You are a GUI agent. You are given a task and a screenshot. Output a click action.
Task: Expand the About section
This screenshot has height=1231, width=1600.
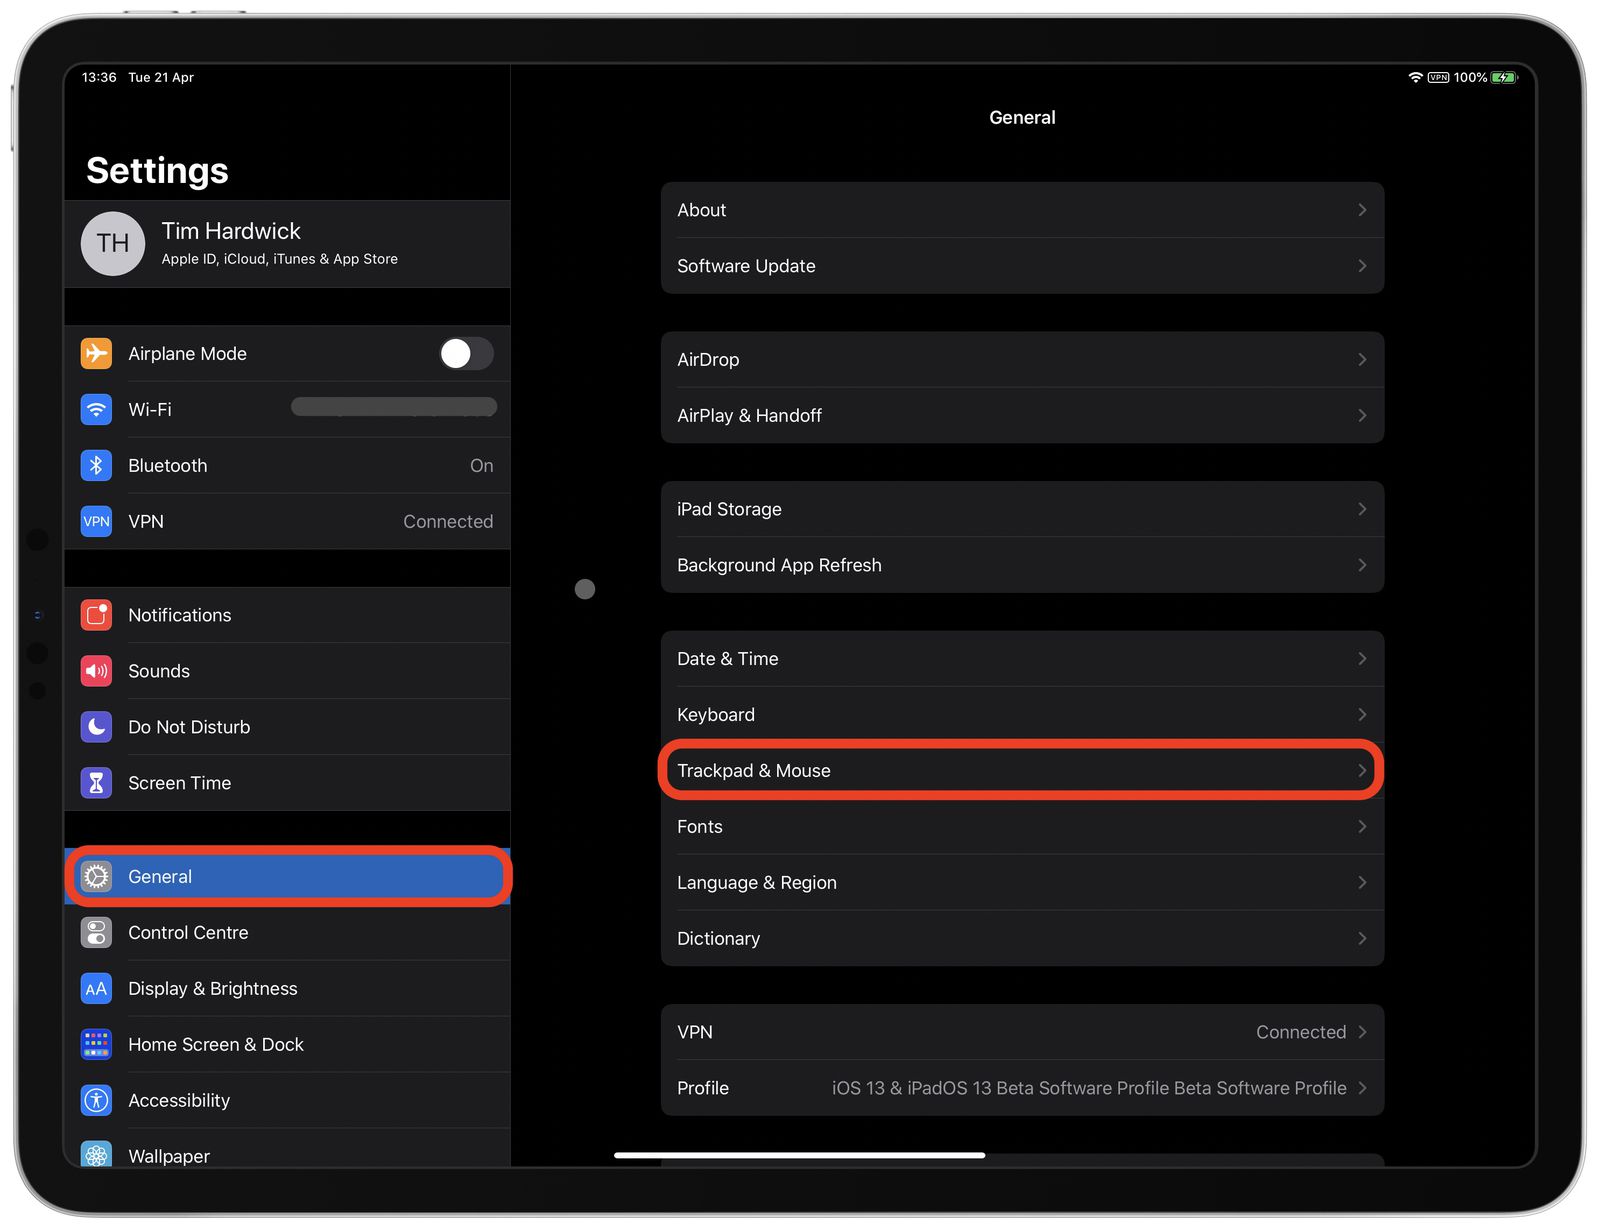1022,210
